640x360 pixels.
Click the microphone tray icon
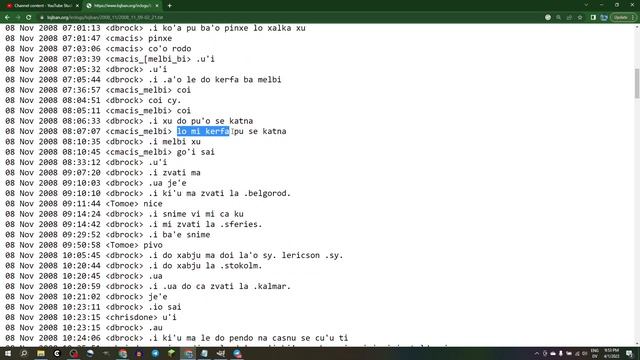561,353
